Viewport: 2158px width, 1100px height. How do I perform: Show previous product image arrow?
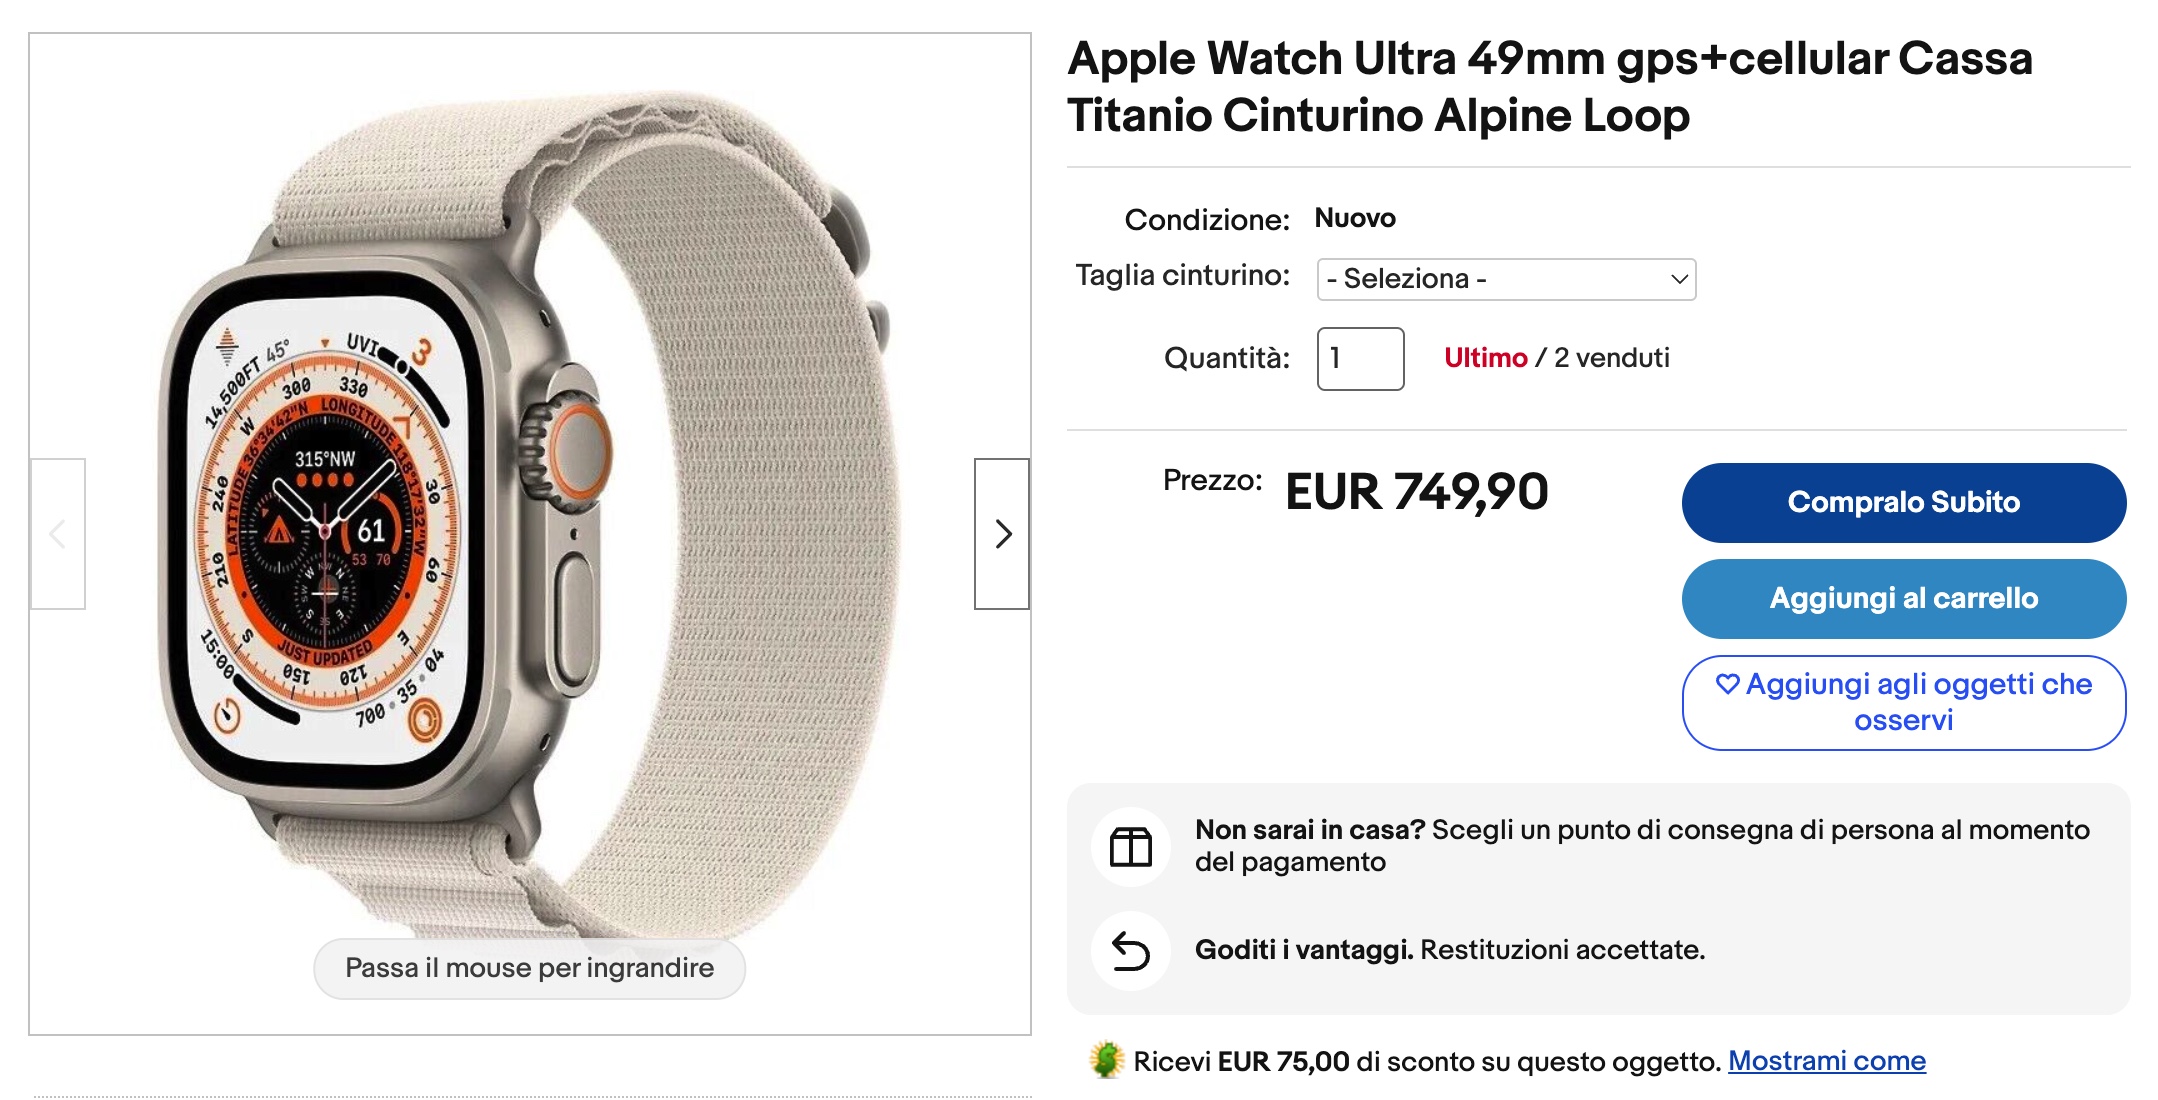(x=58, y=534)
